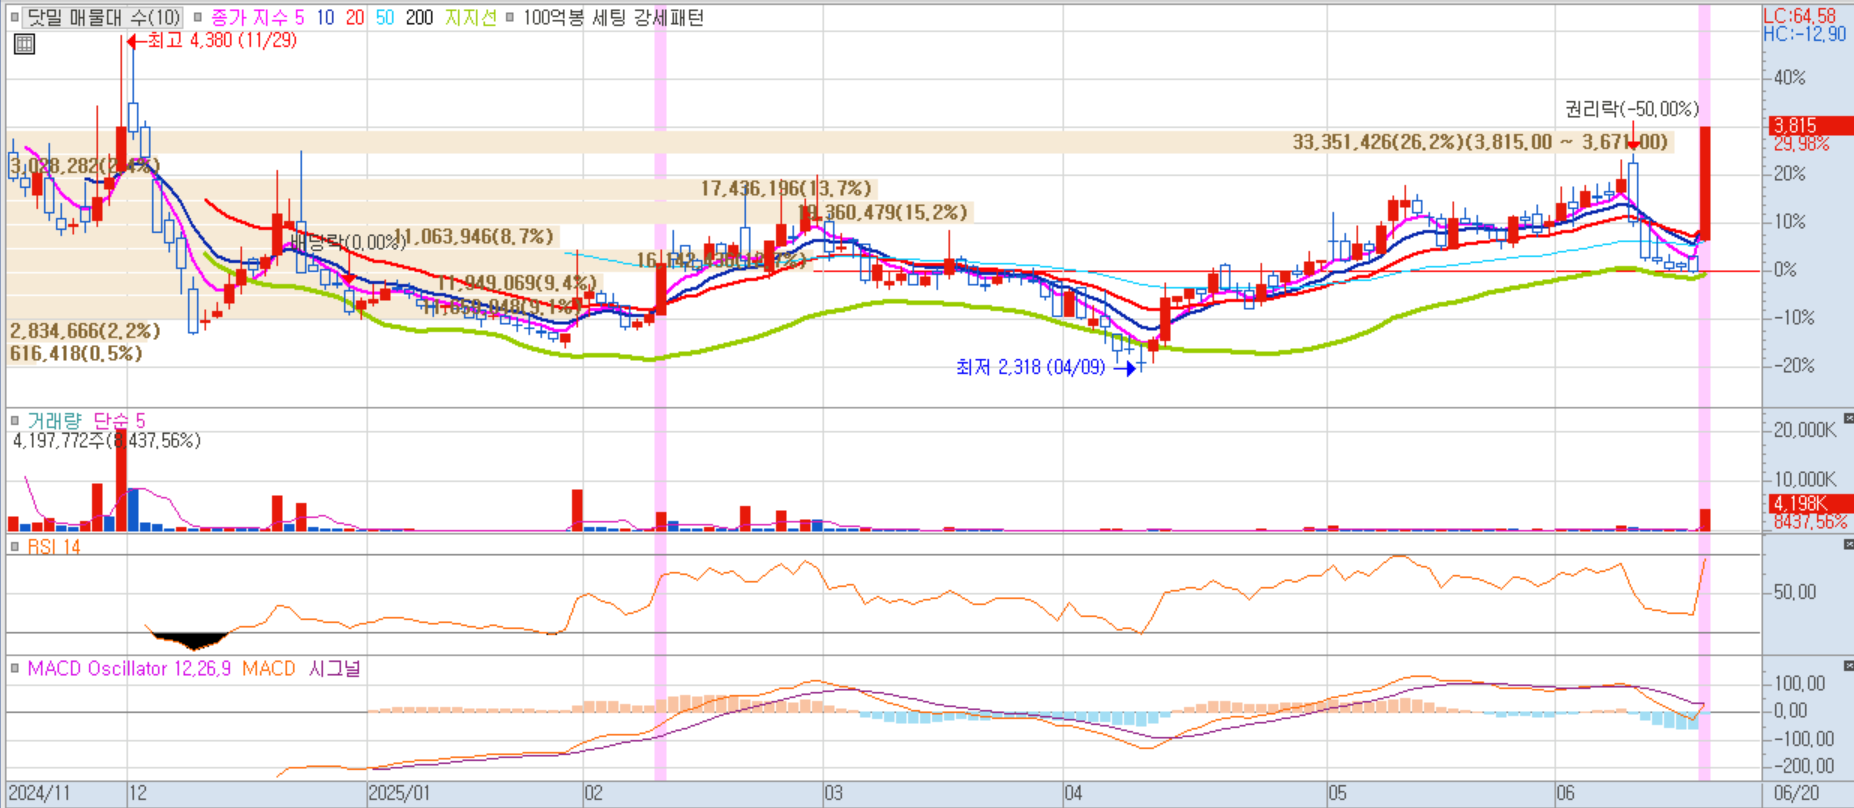
Task: Select the green 지지선 legend label
Action: pyautogui.click(x=470, y=17)
